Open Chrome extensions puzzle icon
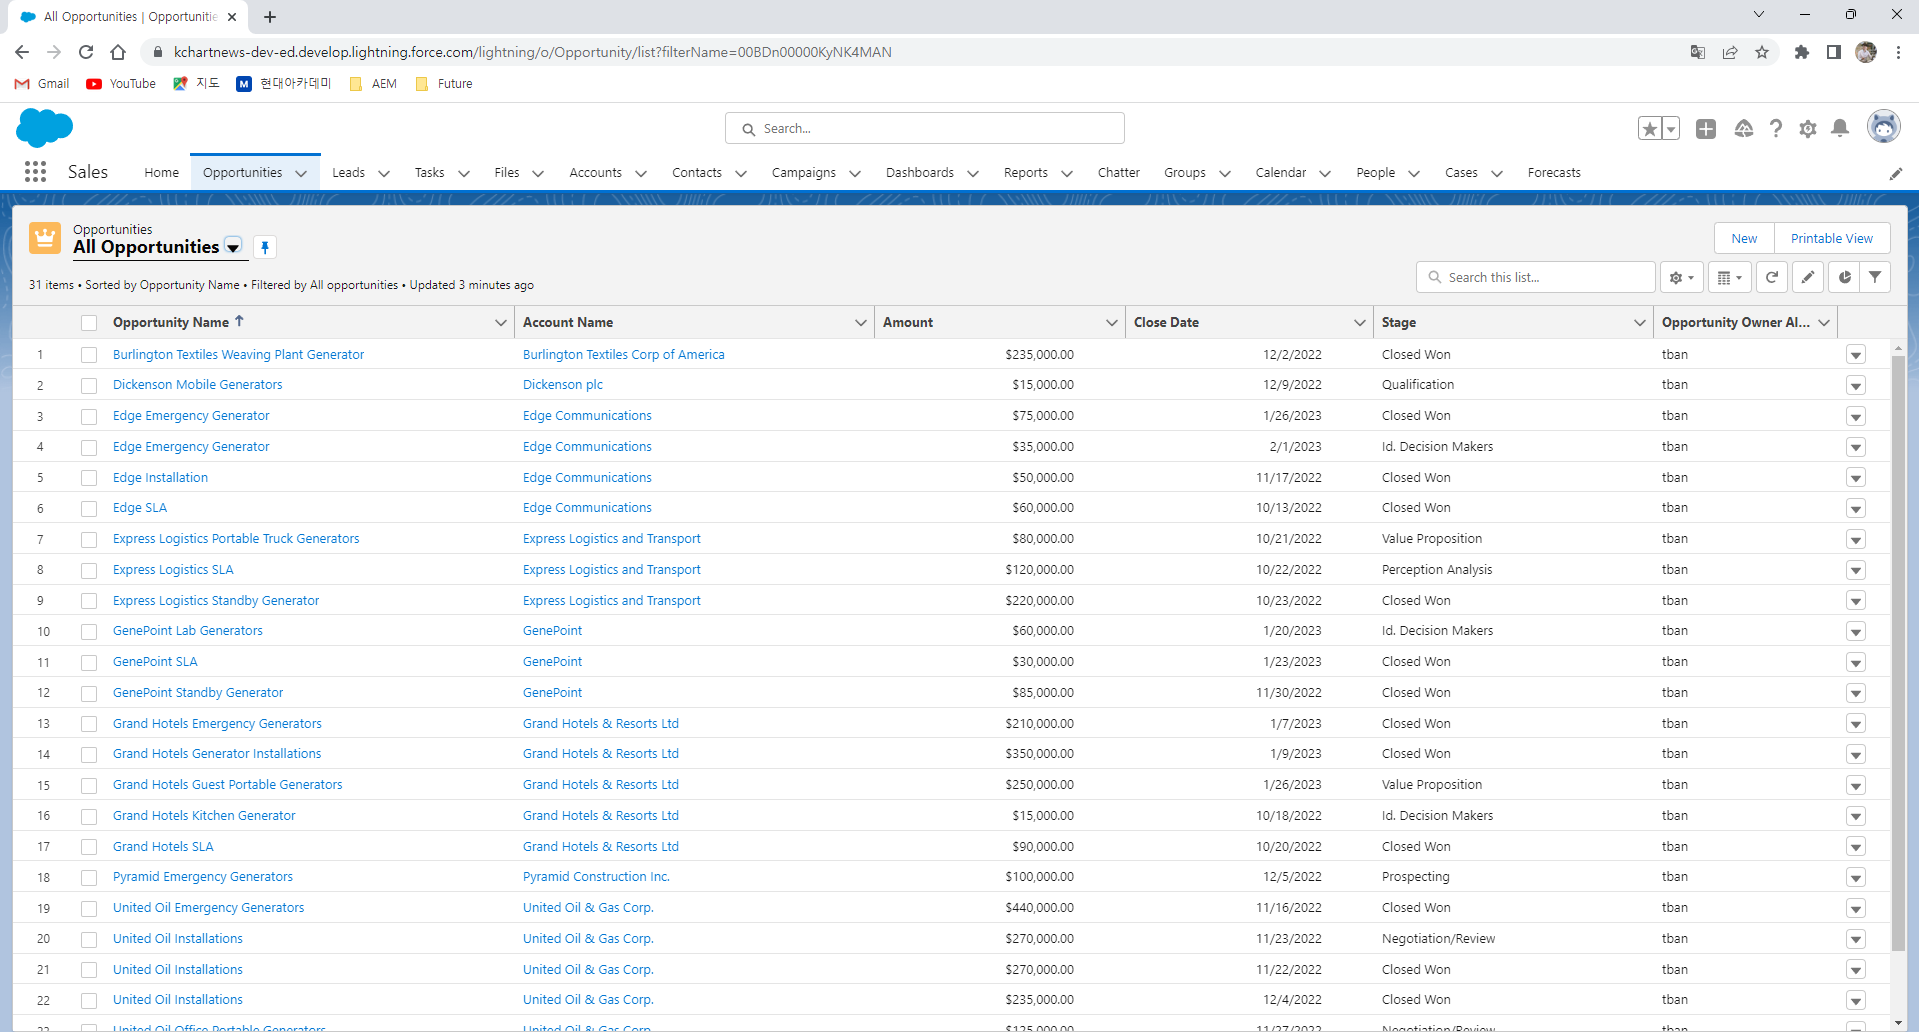 pos(1802,52)
